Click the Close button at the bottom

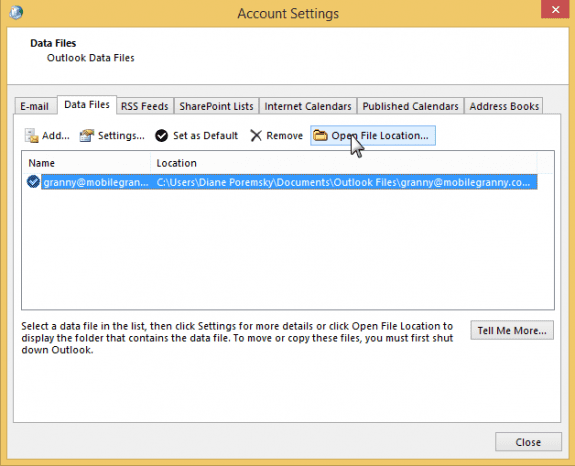coord(528,442)
